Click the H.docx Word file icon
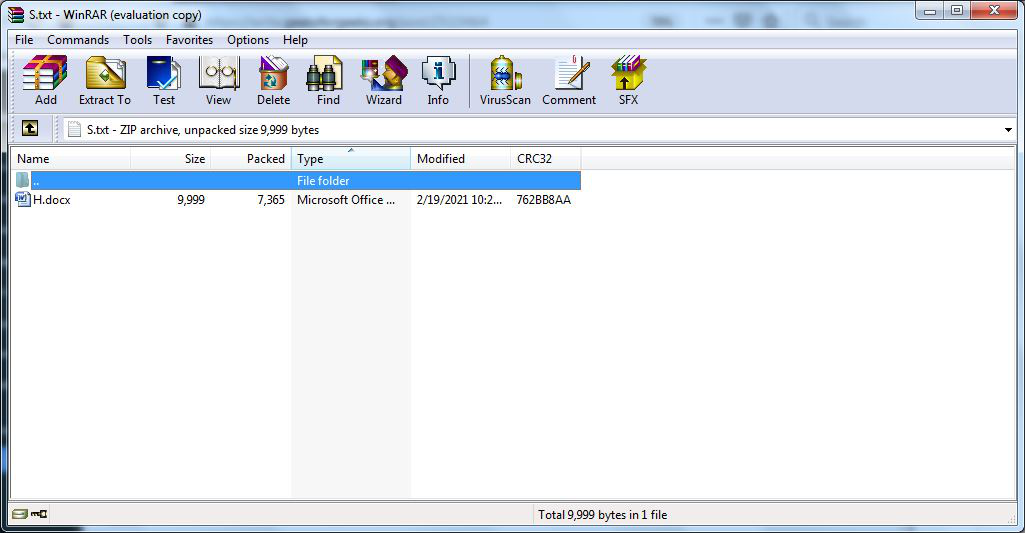Viewport: 1025px width, 533px height. (23, 199)
